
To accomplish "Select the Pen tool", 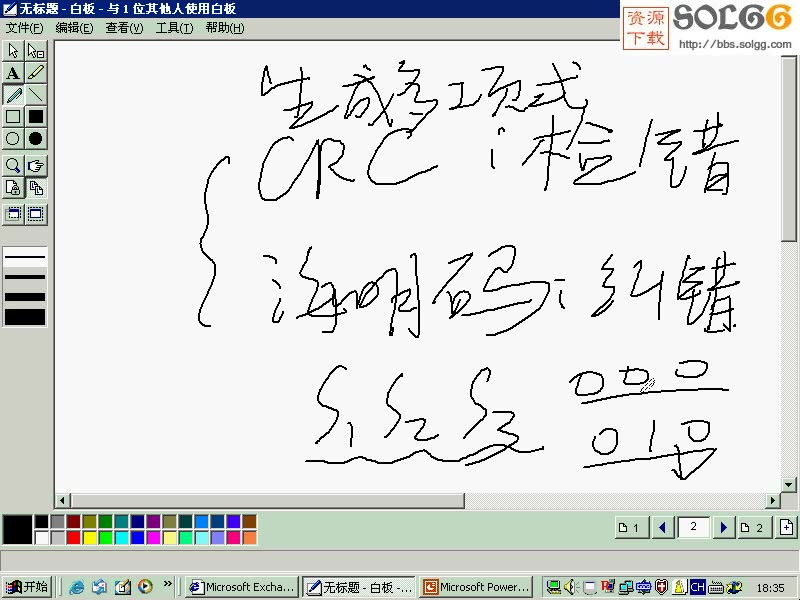I will pos(13,95).
